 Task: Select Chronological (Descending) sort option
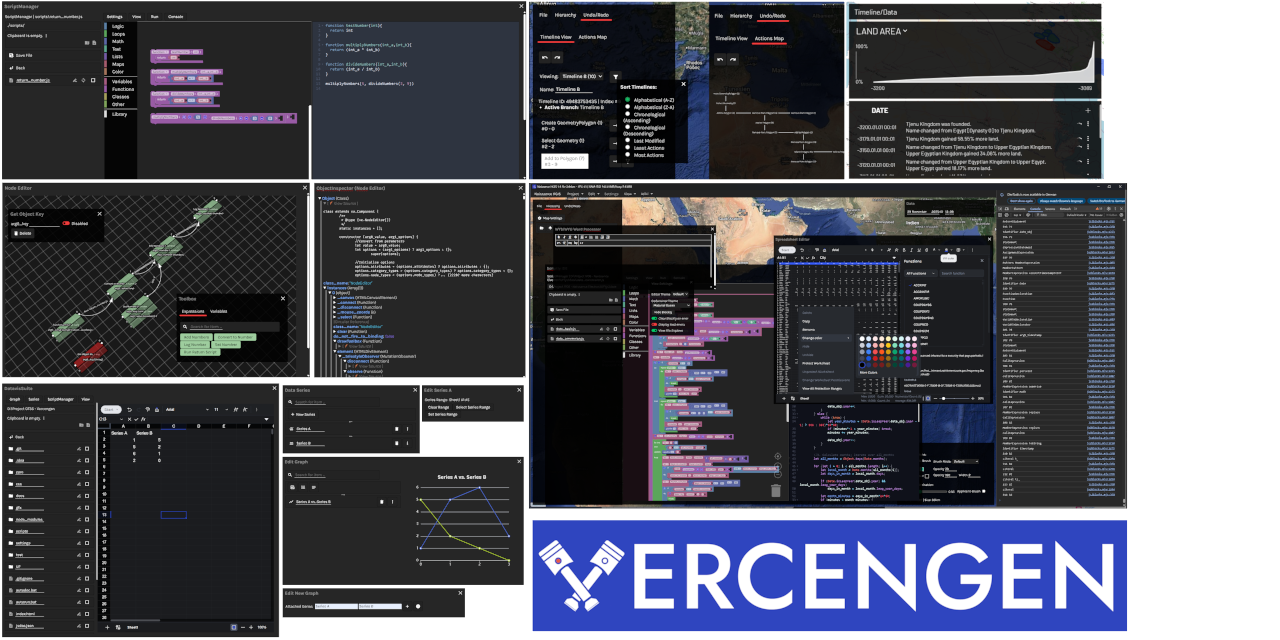click(x=627, y=127)
